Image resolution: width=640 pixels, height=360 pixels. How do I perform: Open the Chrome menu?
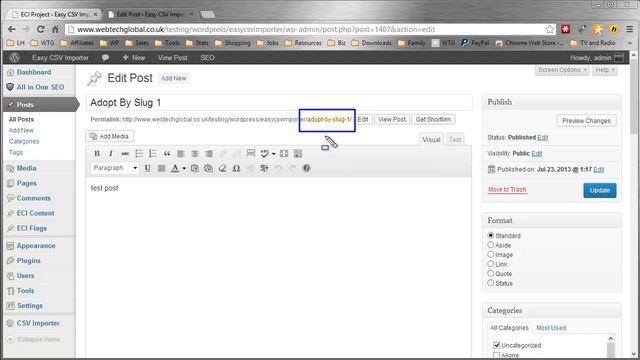(630, 29)
